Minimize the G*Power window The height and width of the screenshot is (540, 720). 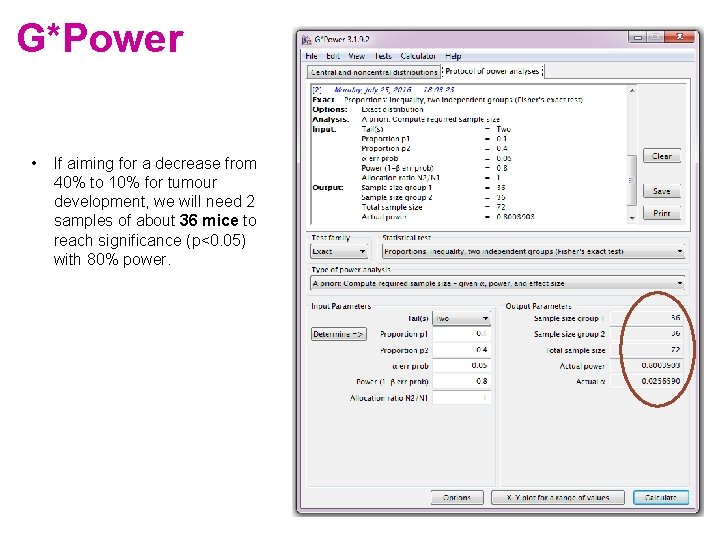638,38
